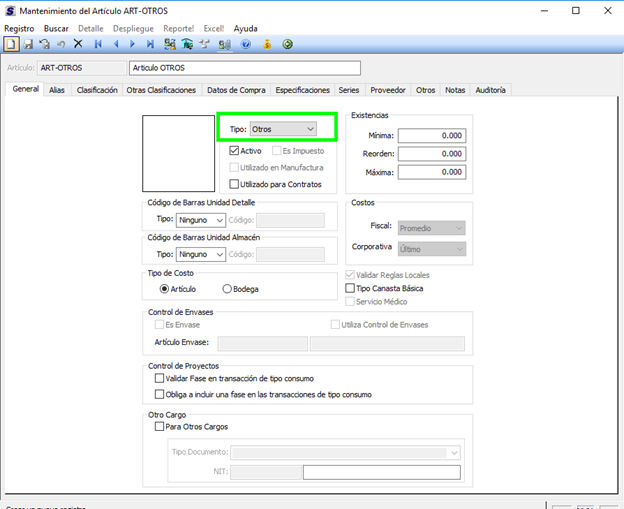
Task: Click the Es Impuesto checkbox
Action: click(x=277, y=151)
